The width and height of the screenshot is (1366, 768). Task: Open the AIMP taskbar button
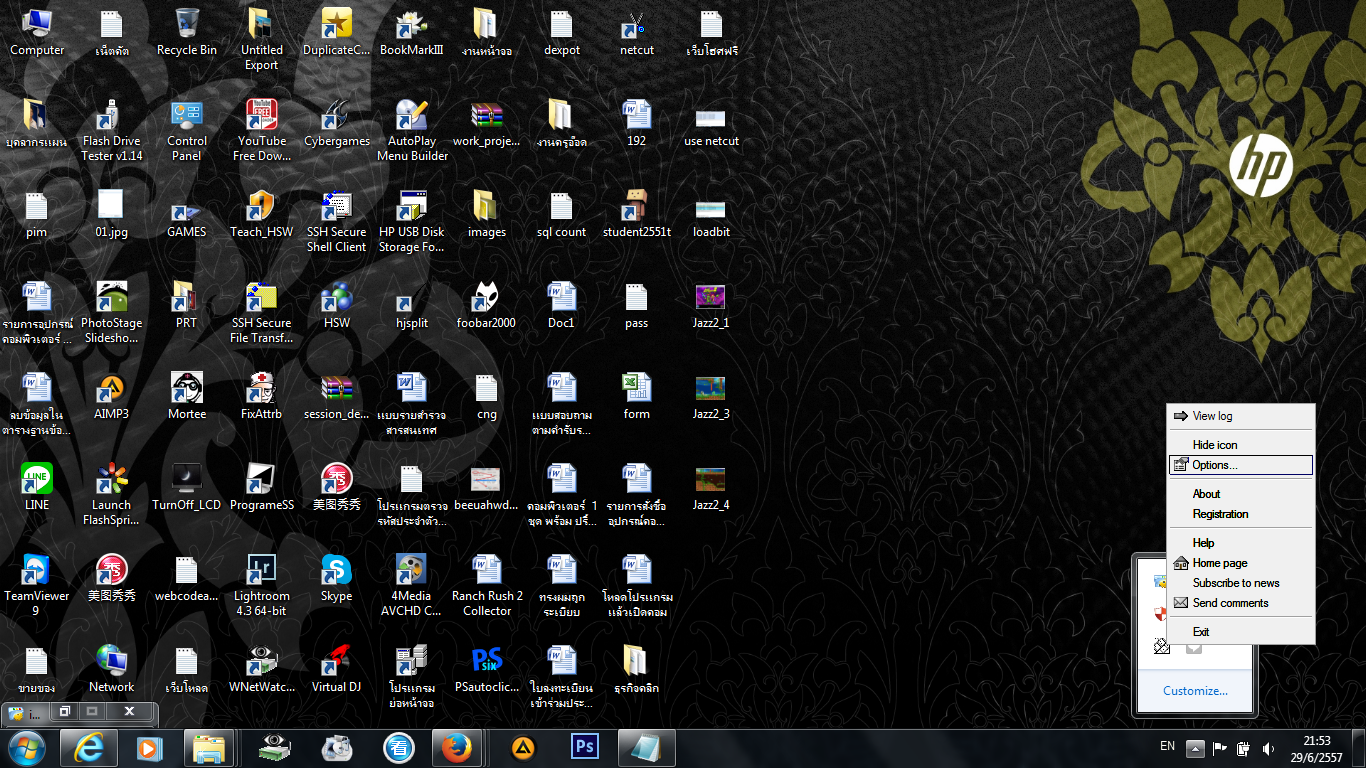(521, 748)
